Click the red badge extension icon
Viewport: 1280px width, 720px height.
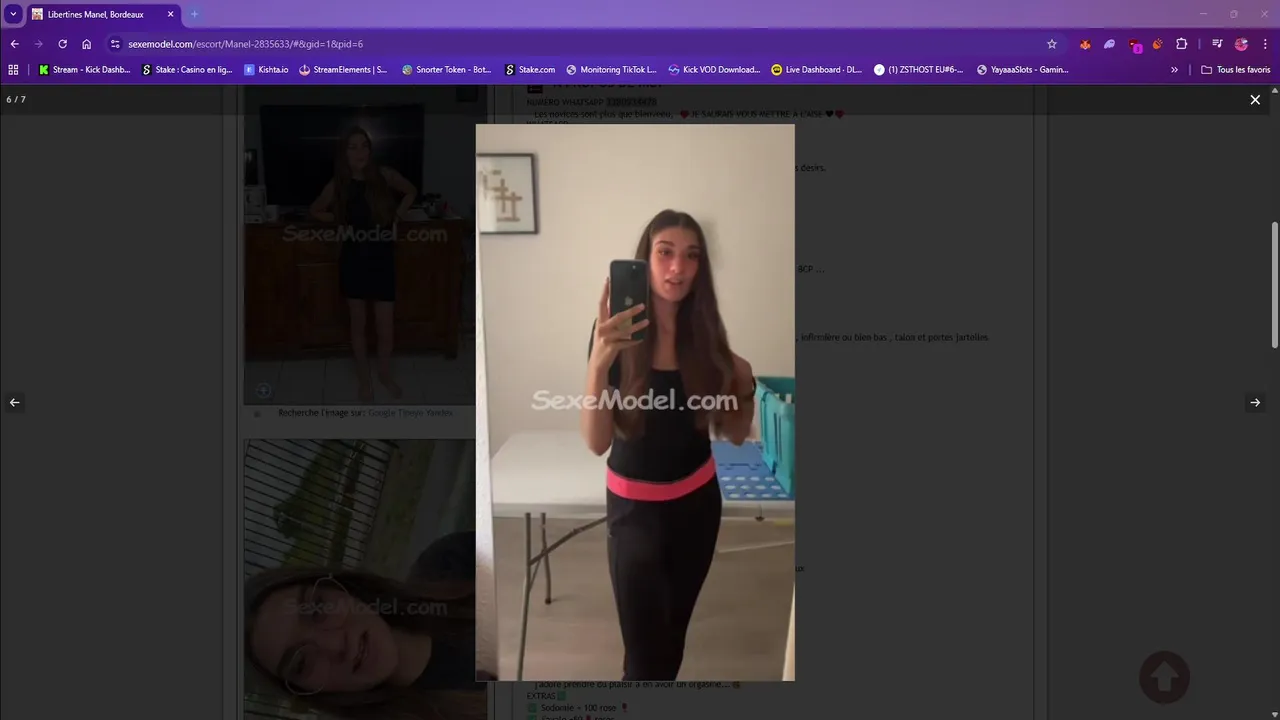click(1134, 45)
